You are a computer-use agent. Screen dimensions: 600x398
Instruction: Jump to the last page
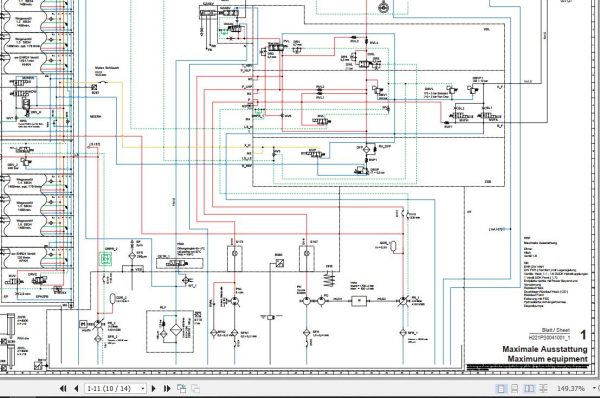point(167,388)
